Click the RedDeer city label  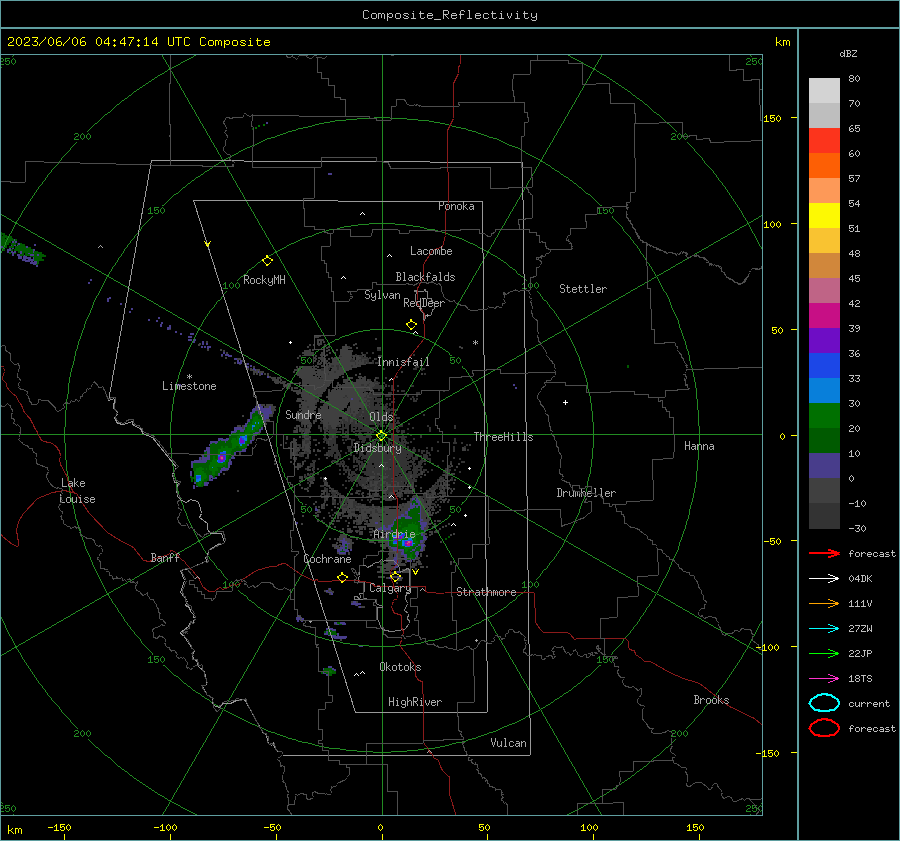pyautogui.click(x=424, y=303)
